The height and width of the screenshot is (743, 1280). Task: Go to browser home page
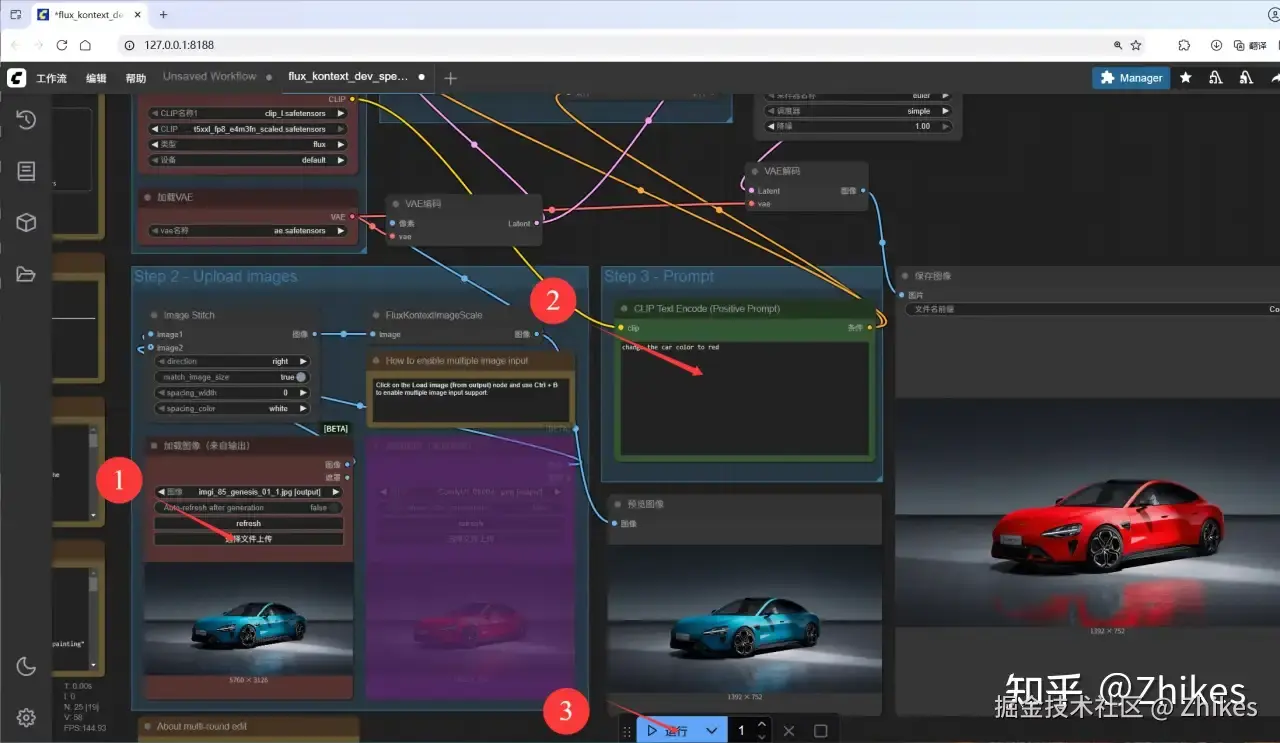point(85,45)
